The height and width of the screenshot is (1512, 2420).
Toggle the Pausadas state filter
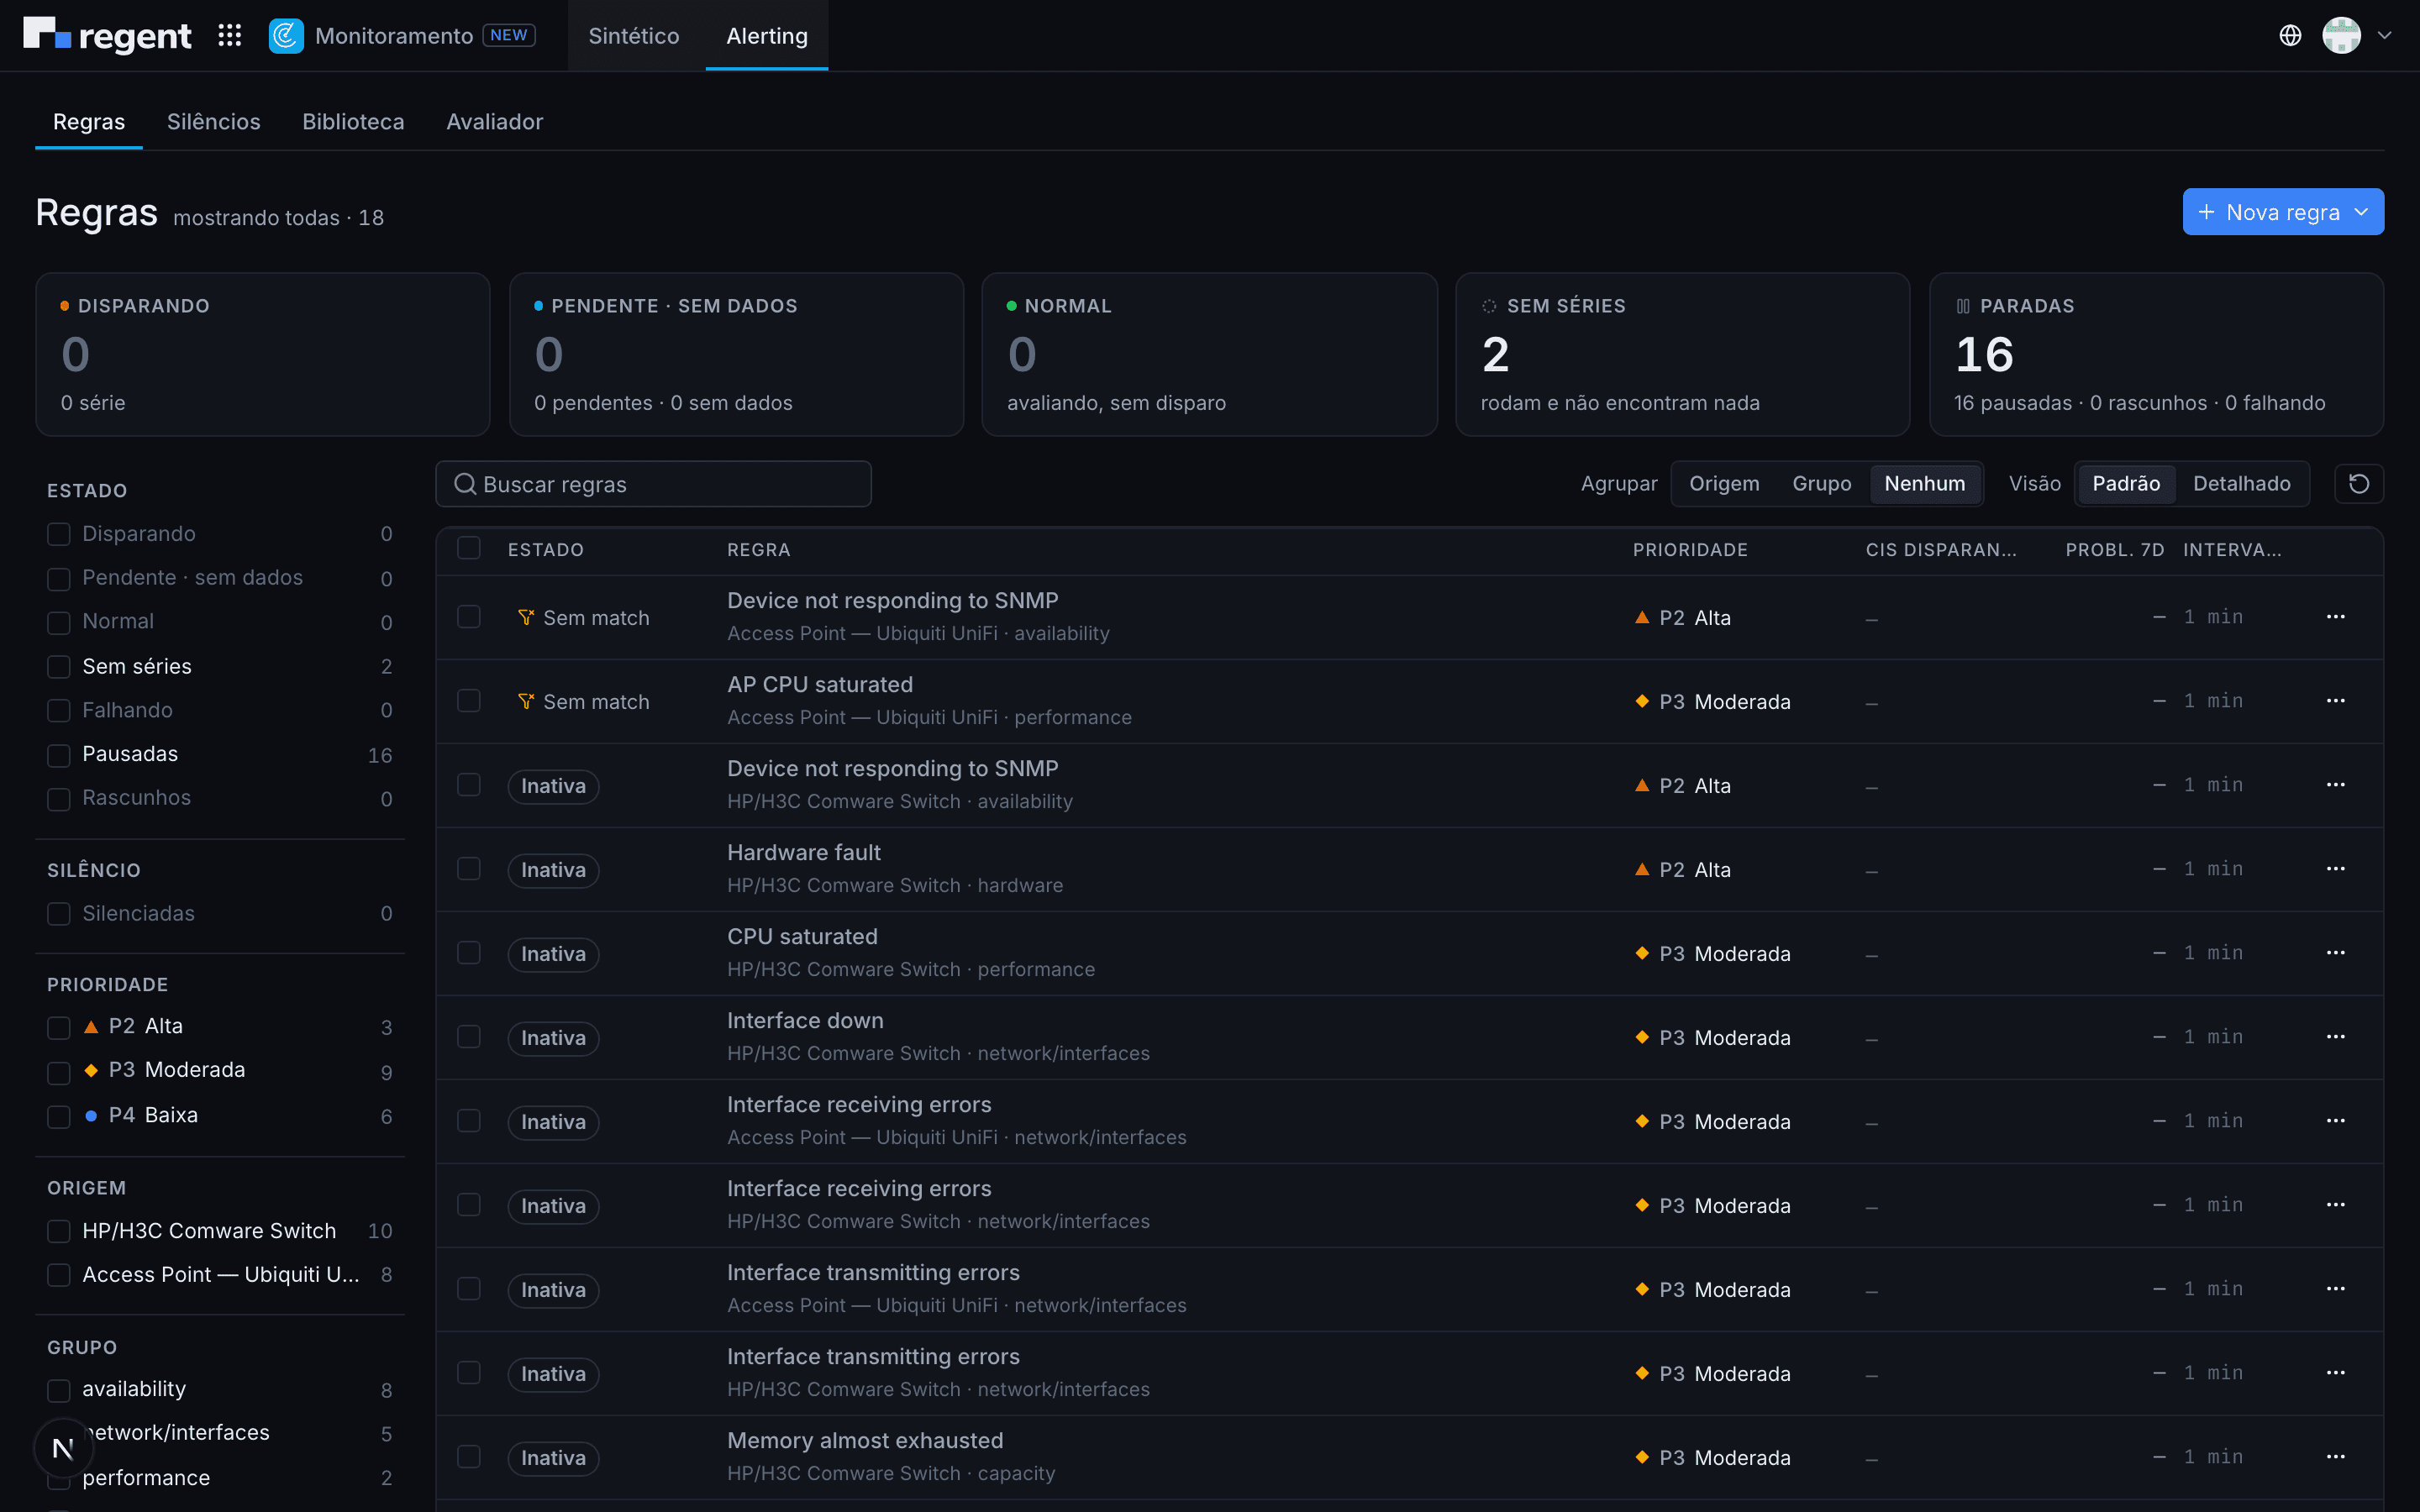[59, 755]
